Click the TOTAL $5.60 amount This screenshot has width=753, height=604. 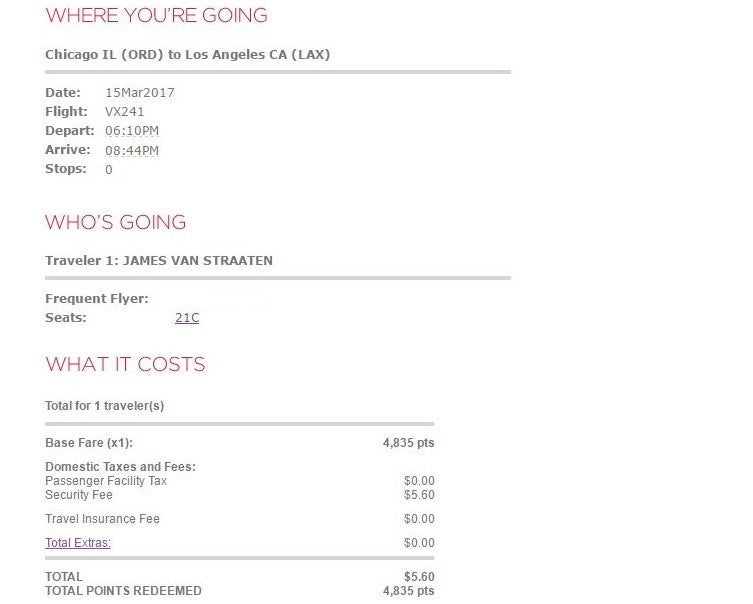point(419,577)
